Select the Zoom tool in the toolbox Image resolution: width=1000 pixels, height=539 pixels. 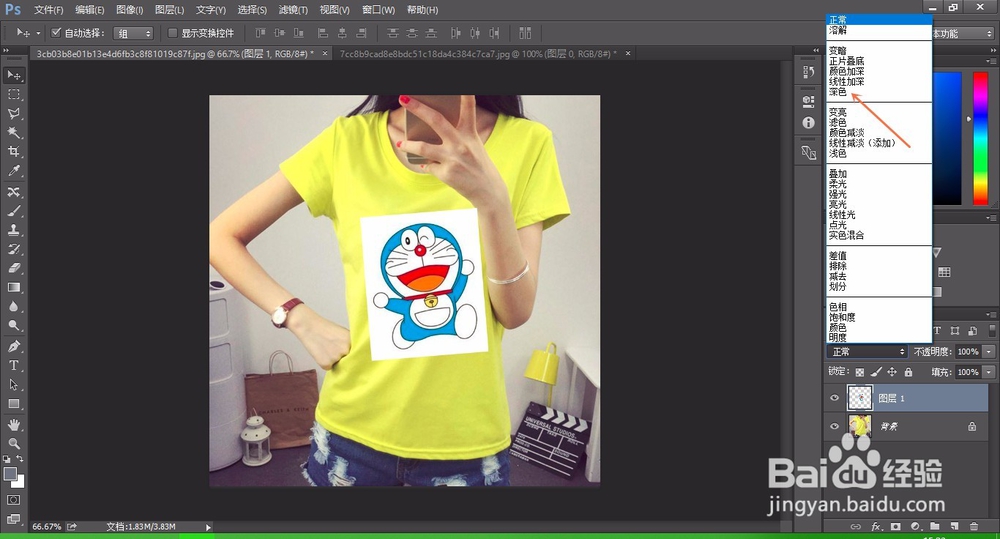click(13, 443)
